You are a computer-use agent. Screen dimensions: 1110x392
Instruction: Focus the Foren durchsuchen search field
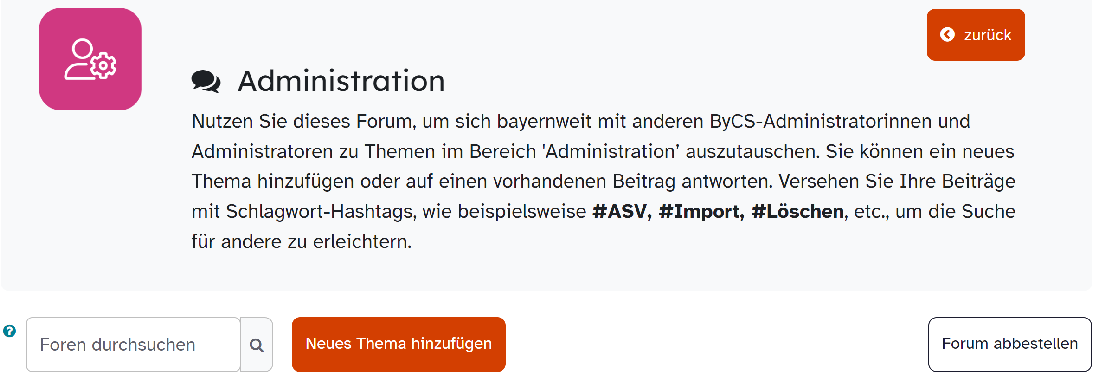pos(134,345)
